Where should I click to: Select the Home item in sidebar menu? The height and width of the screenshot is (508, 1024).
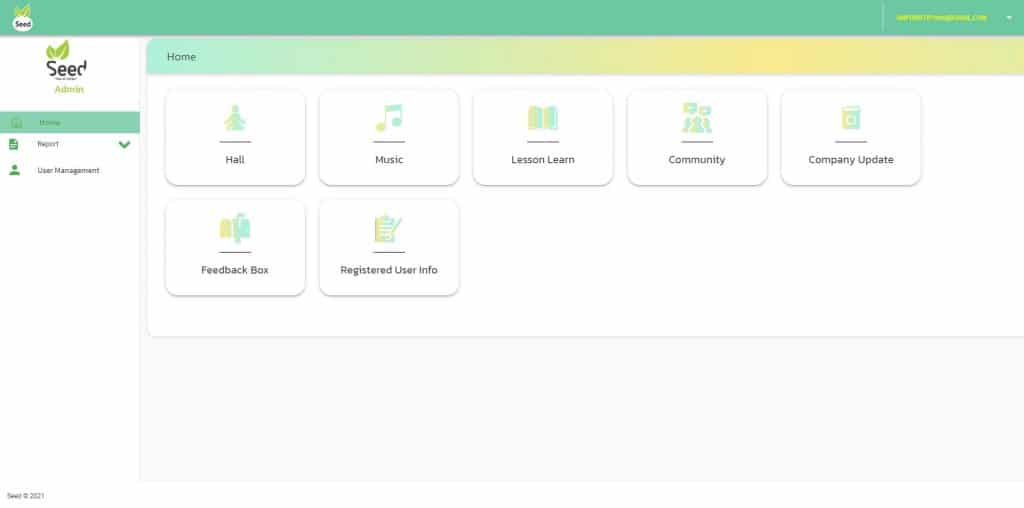click(x=50, y=123)
